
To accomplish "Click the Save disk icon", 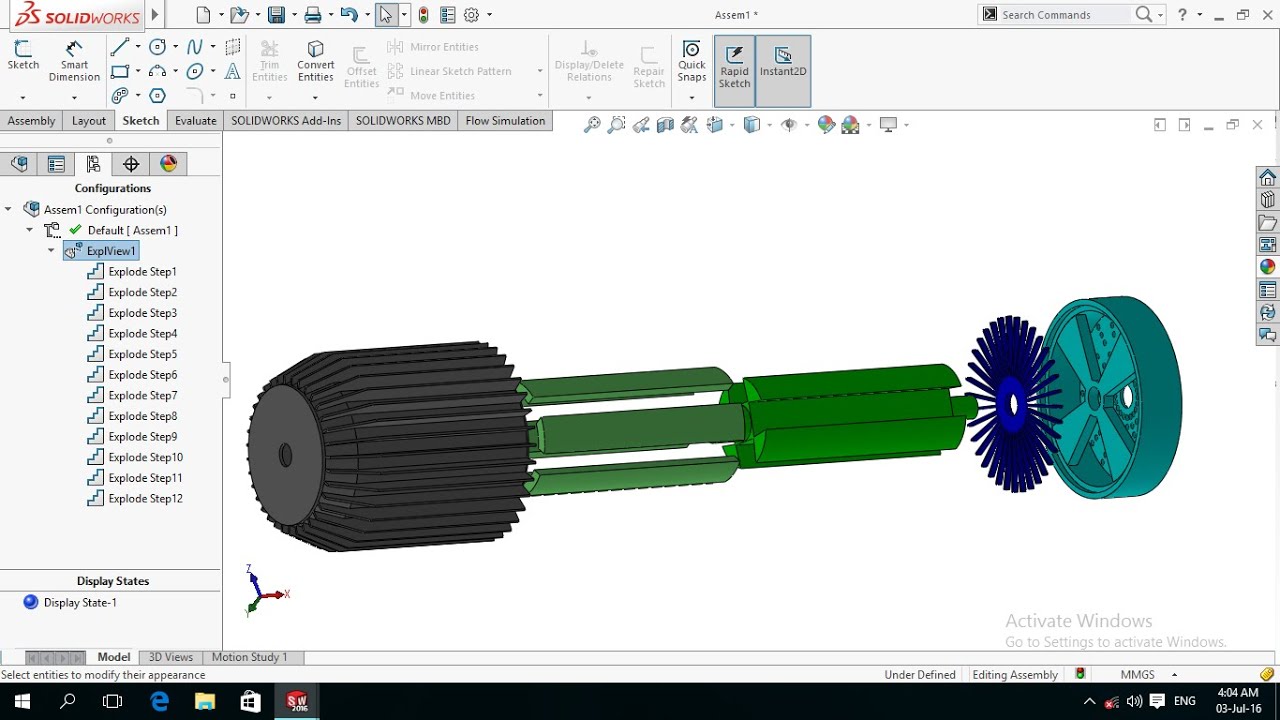I will 276,15.
